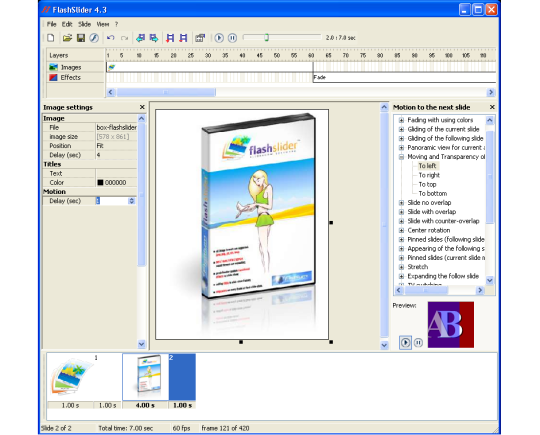Undo the last action
The image size is (540, 435).
pos(111,38)
